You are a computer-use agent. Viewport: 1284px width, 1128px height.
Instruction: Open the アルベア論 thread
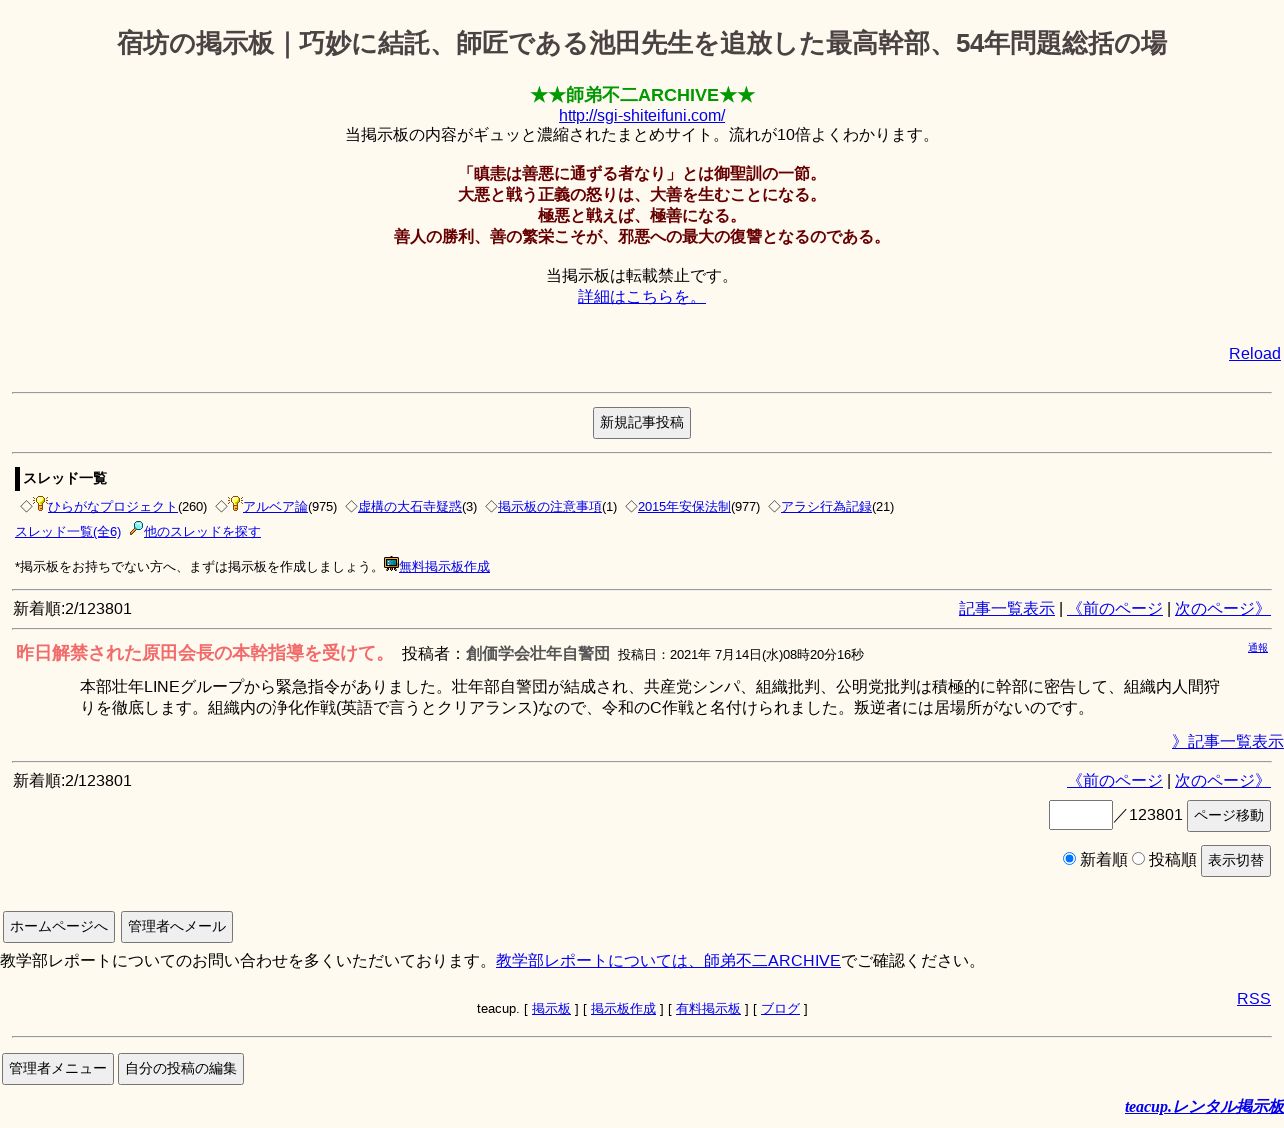(x=275, y=507)
